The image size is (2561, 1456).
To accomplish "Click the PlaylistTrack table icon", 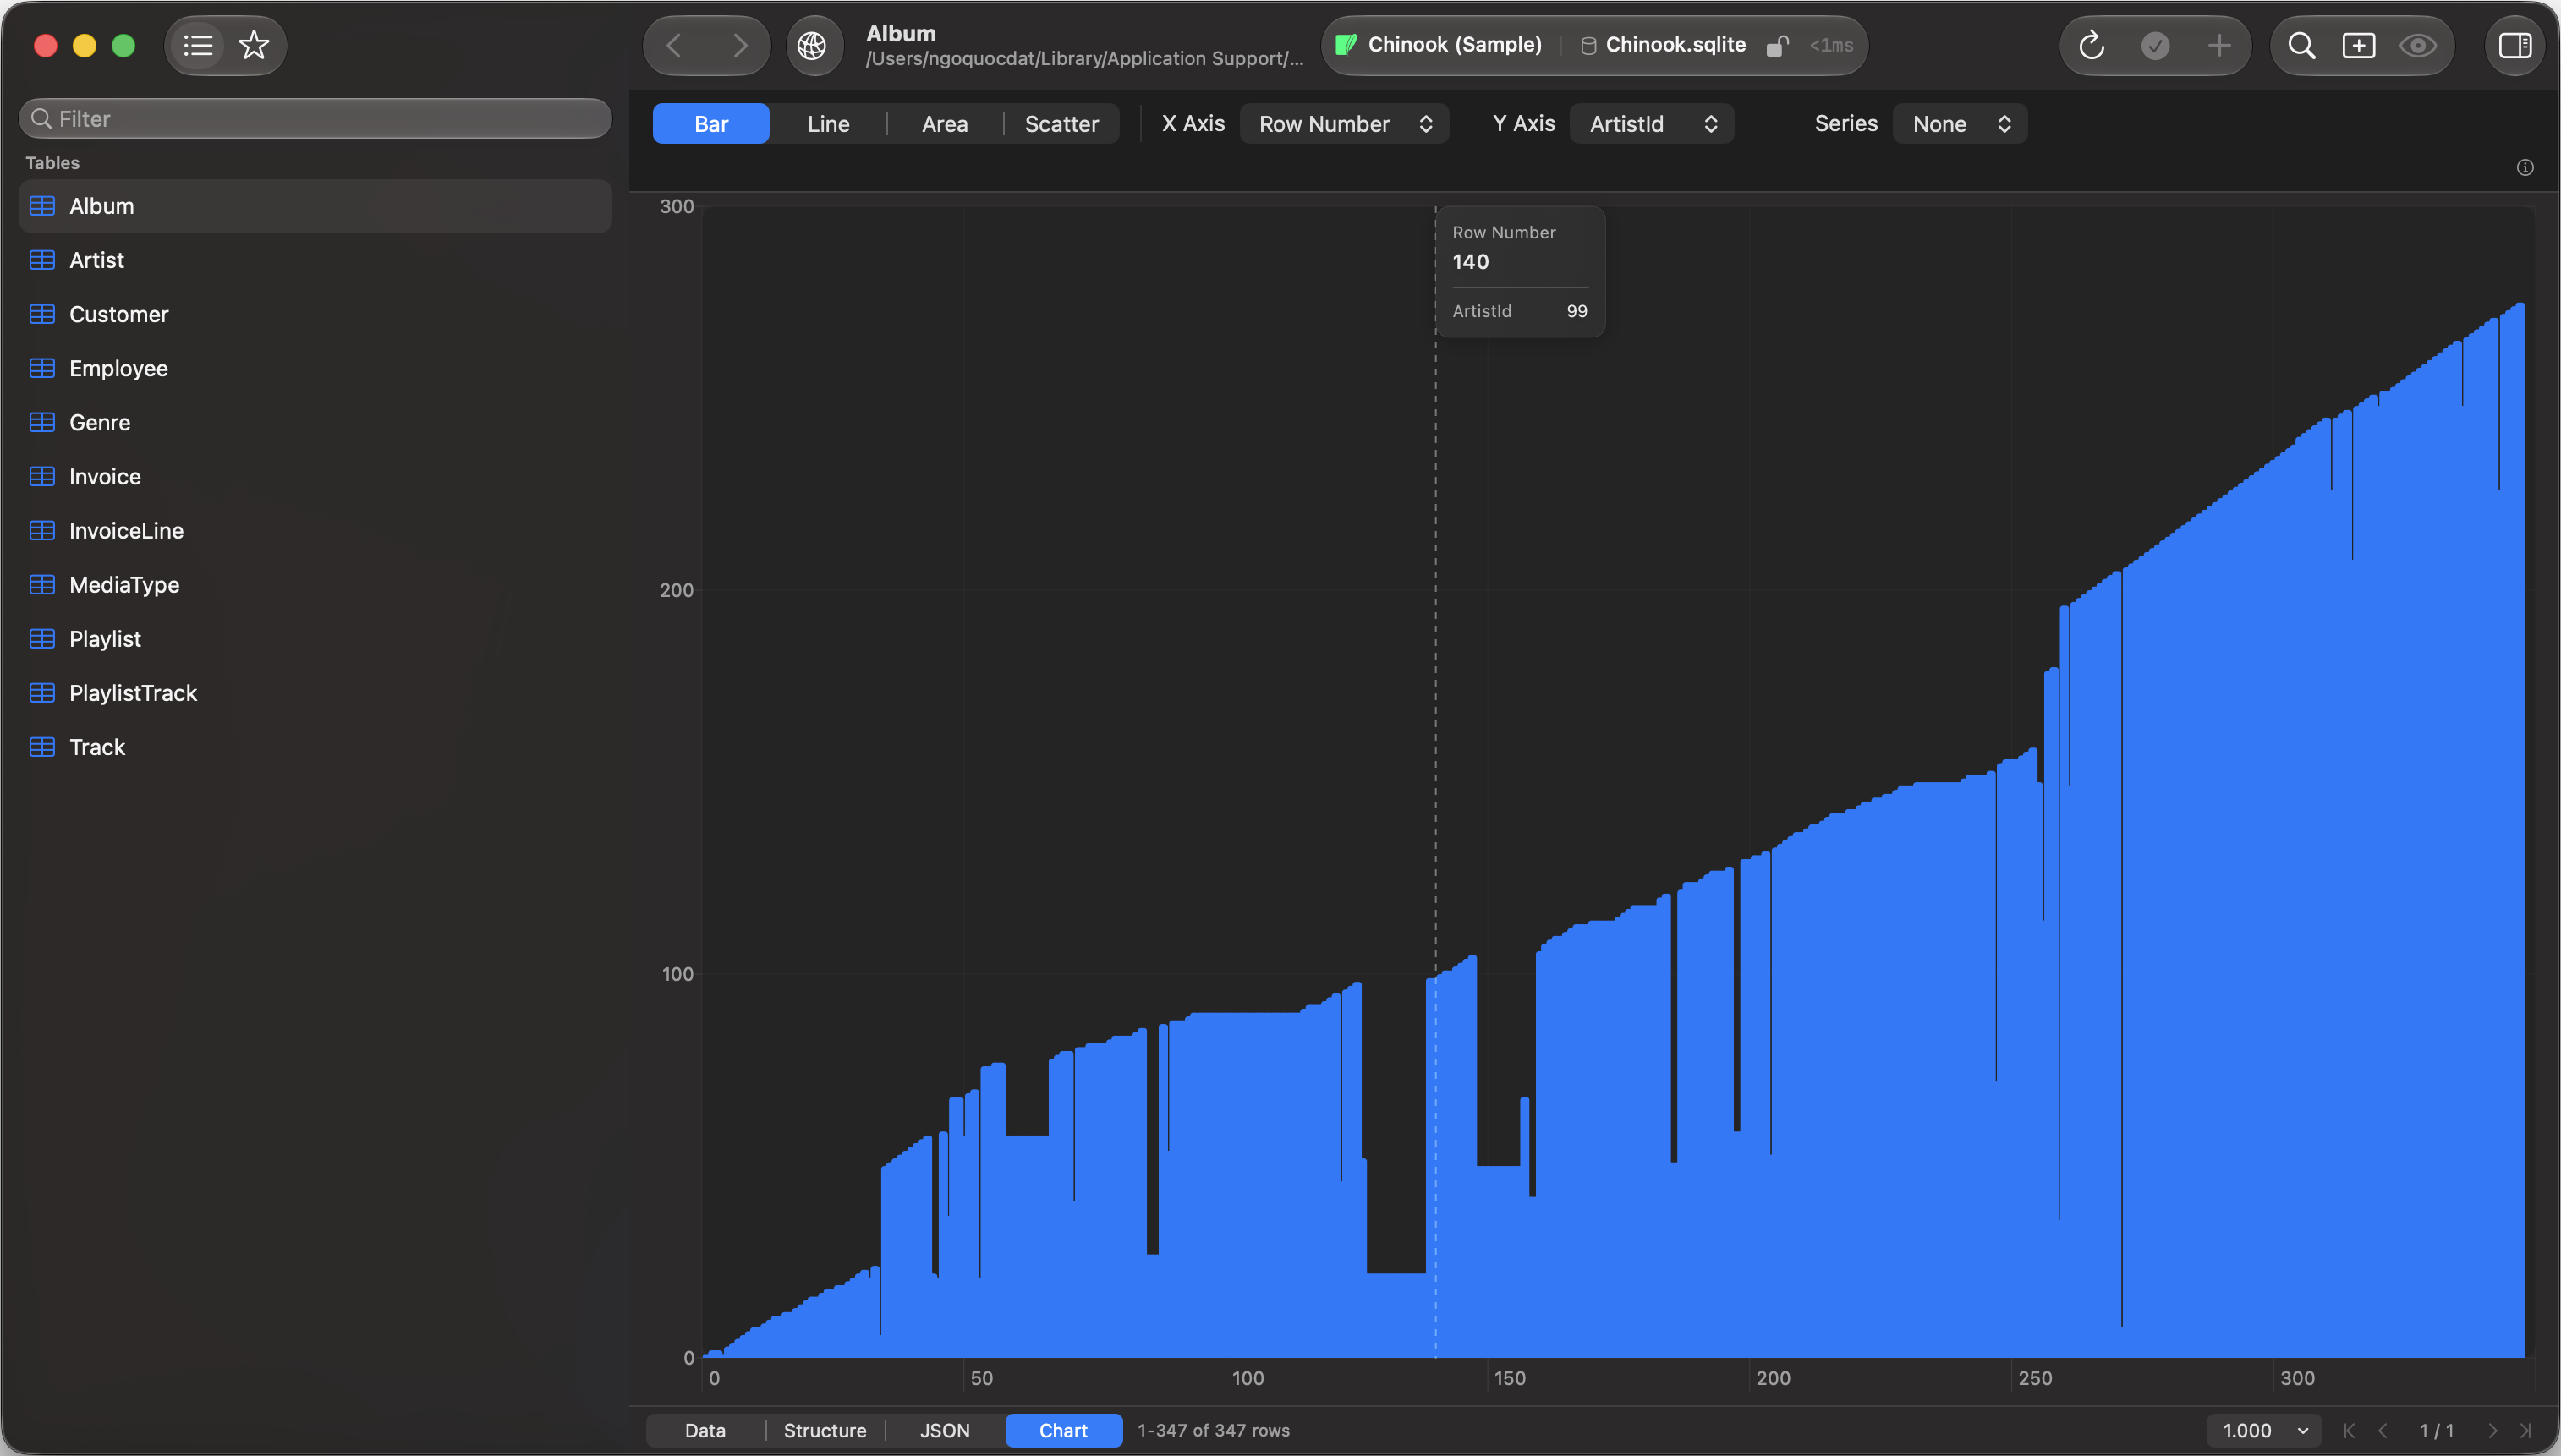I will pyautogui.click(x=42, y=692).
